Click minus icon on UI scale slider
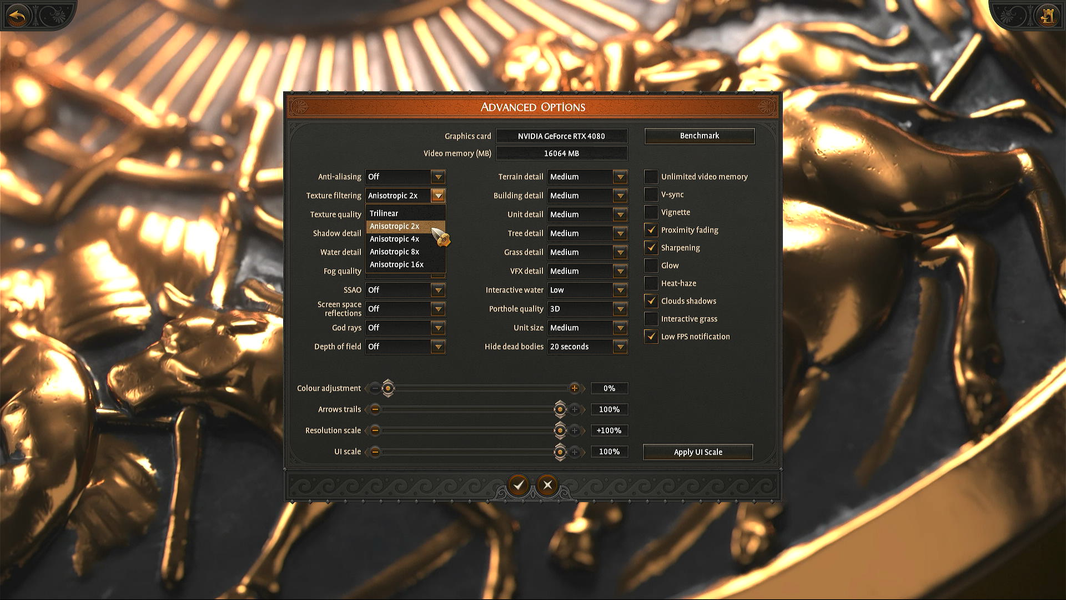Screen dimensions: 1066x600 click(x=375, y=451)
